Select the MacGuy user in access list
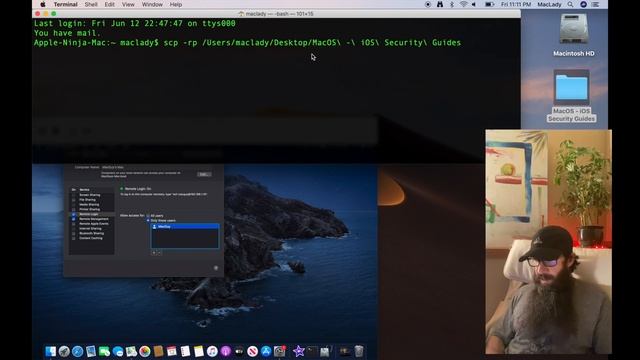The image size is (640, 360). 185,227
